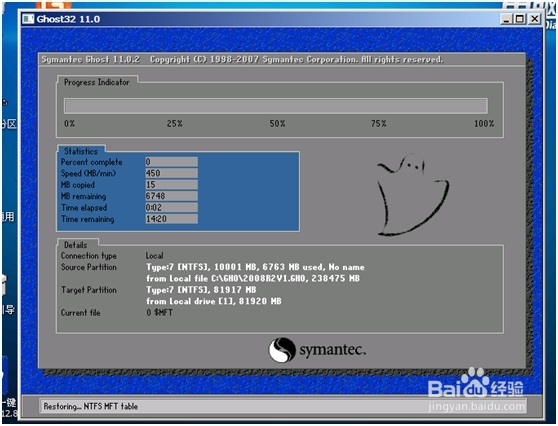Select the Time elapsed value 0:02
Viewport: 558px width, 426px height.
coord(171,207)
